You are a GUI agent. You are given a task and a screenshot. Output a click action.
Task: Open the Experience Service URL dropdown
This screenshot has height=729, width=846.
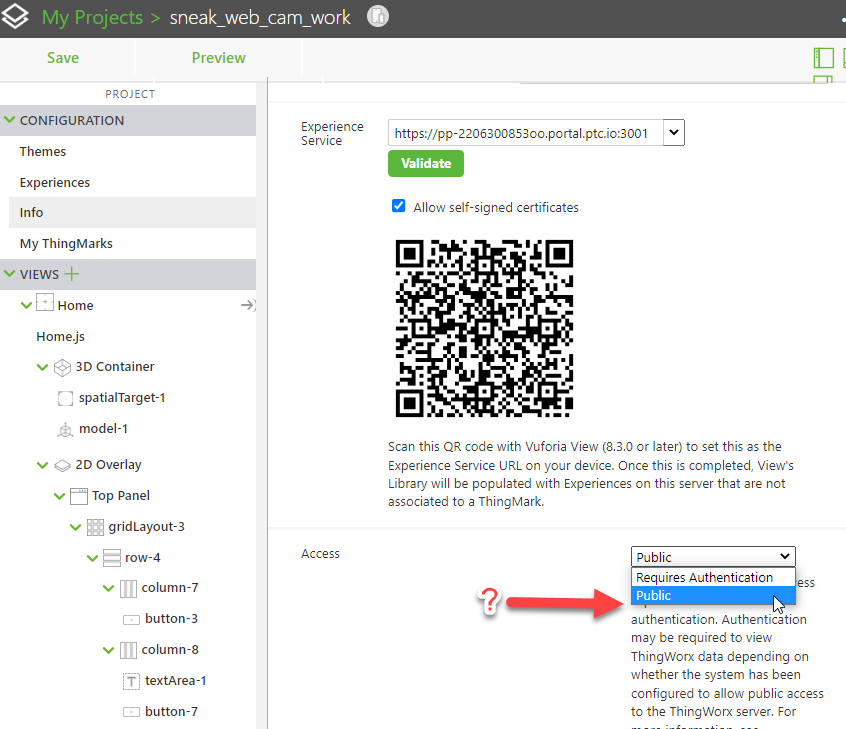pyautogui.click(x=673, y=131)
